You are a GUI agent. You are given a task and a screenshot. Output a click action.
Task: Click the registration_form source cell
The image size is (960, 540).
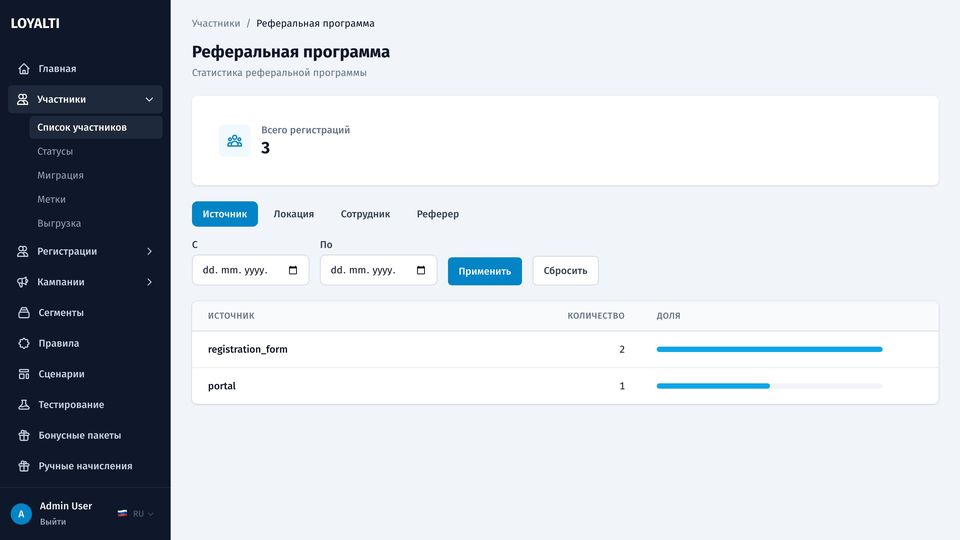pos(247,349)
